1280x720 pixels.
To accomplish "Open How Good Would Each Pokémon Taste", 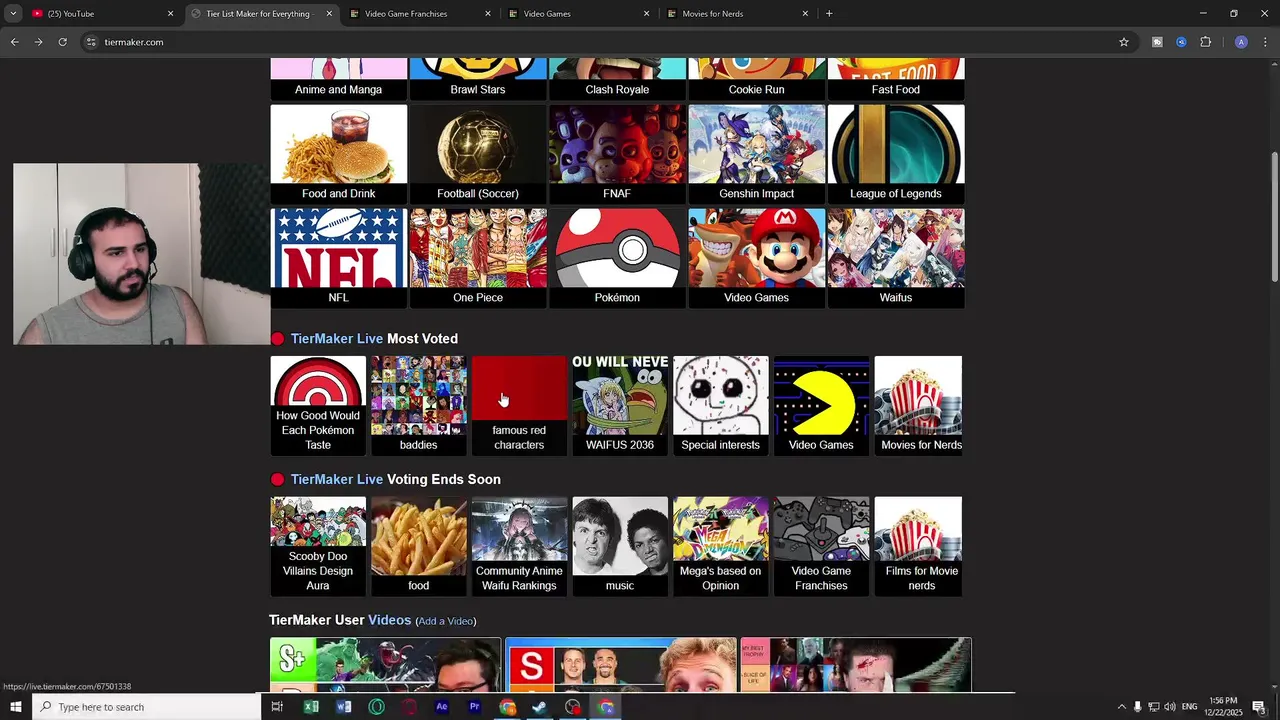I will coord(318,405).
